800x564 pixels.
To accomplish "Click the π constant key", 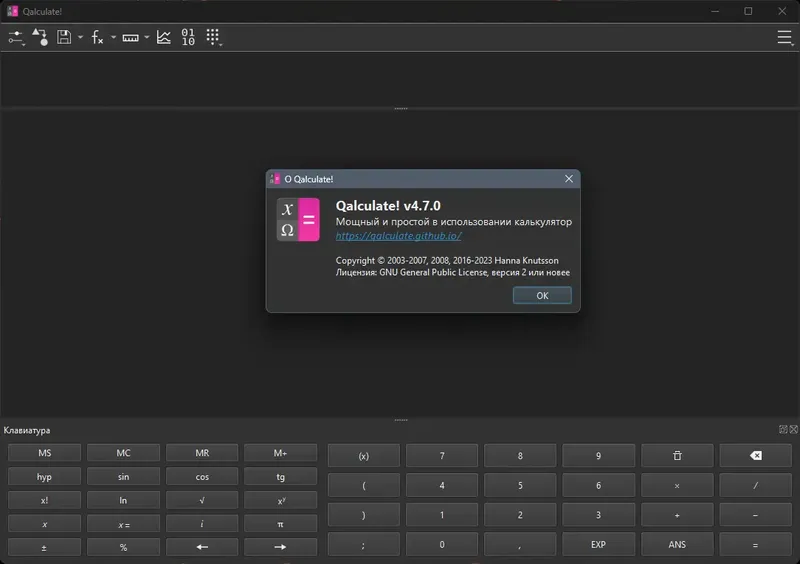I will click(280, 524).
